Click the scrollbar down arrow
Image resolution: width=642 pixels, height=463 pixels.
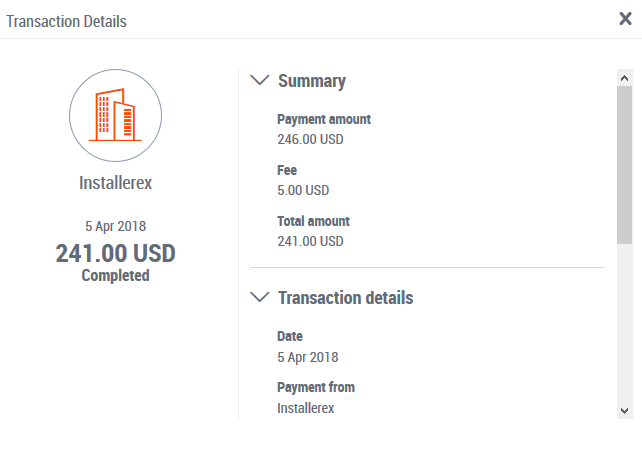point(624,411)
